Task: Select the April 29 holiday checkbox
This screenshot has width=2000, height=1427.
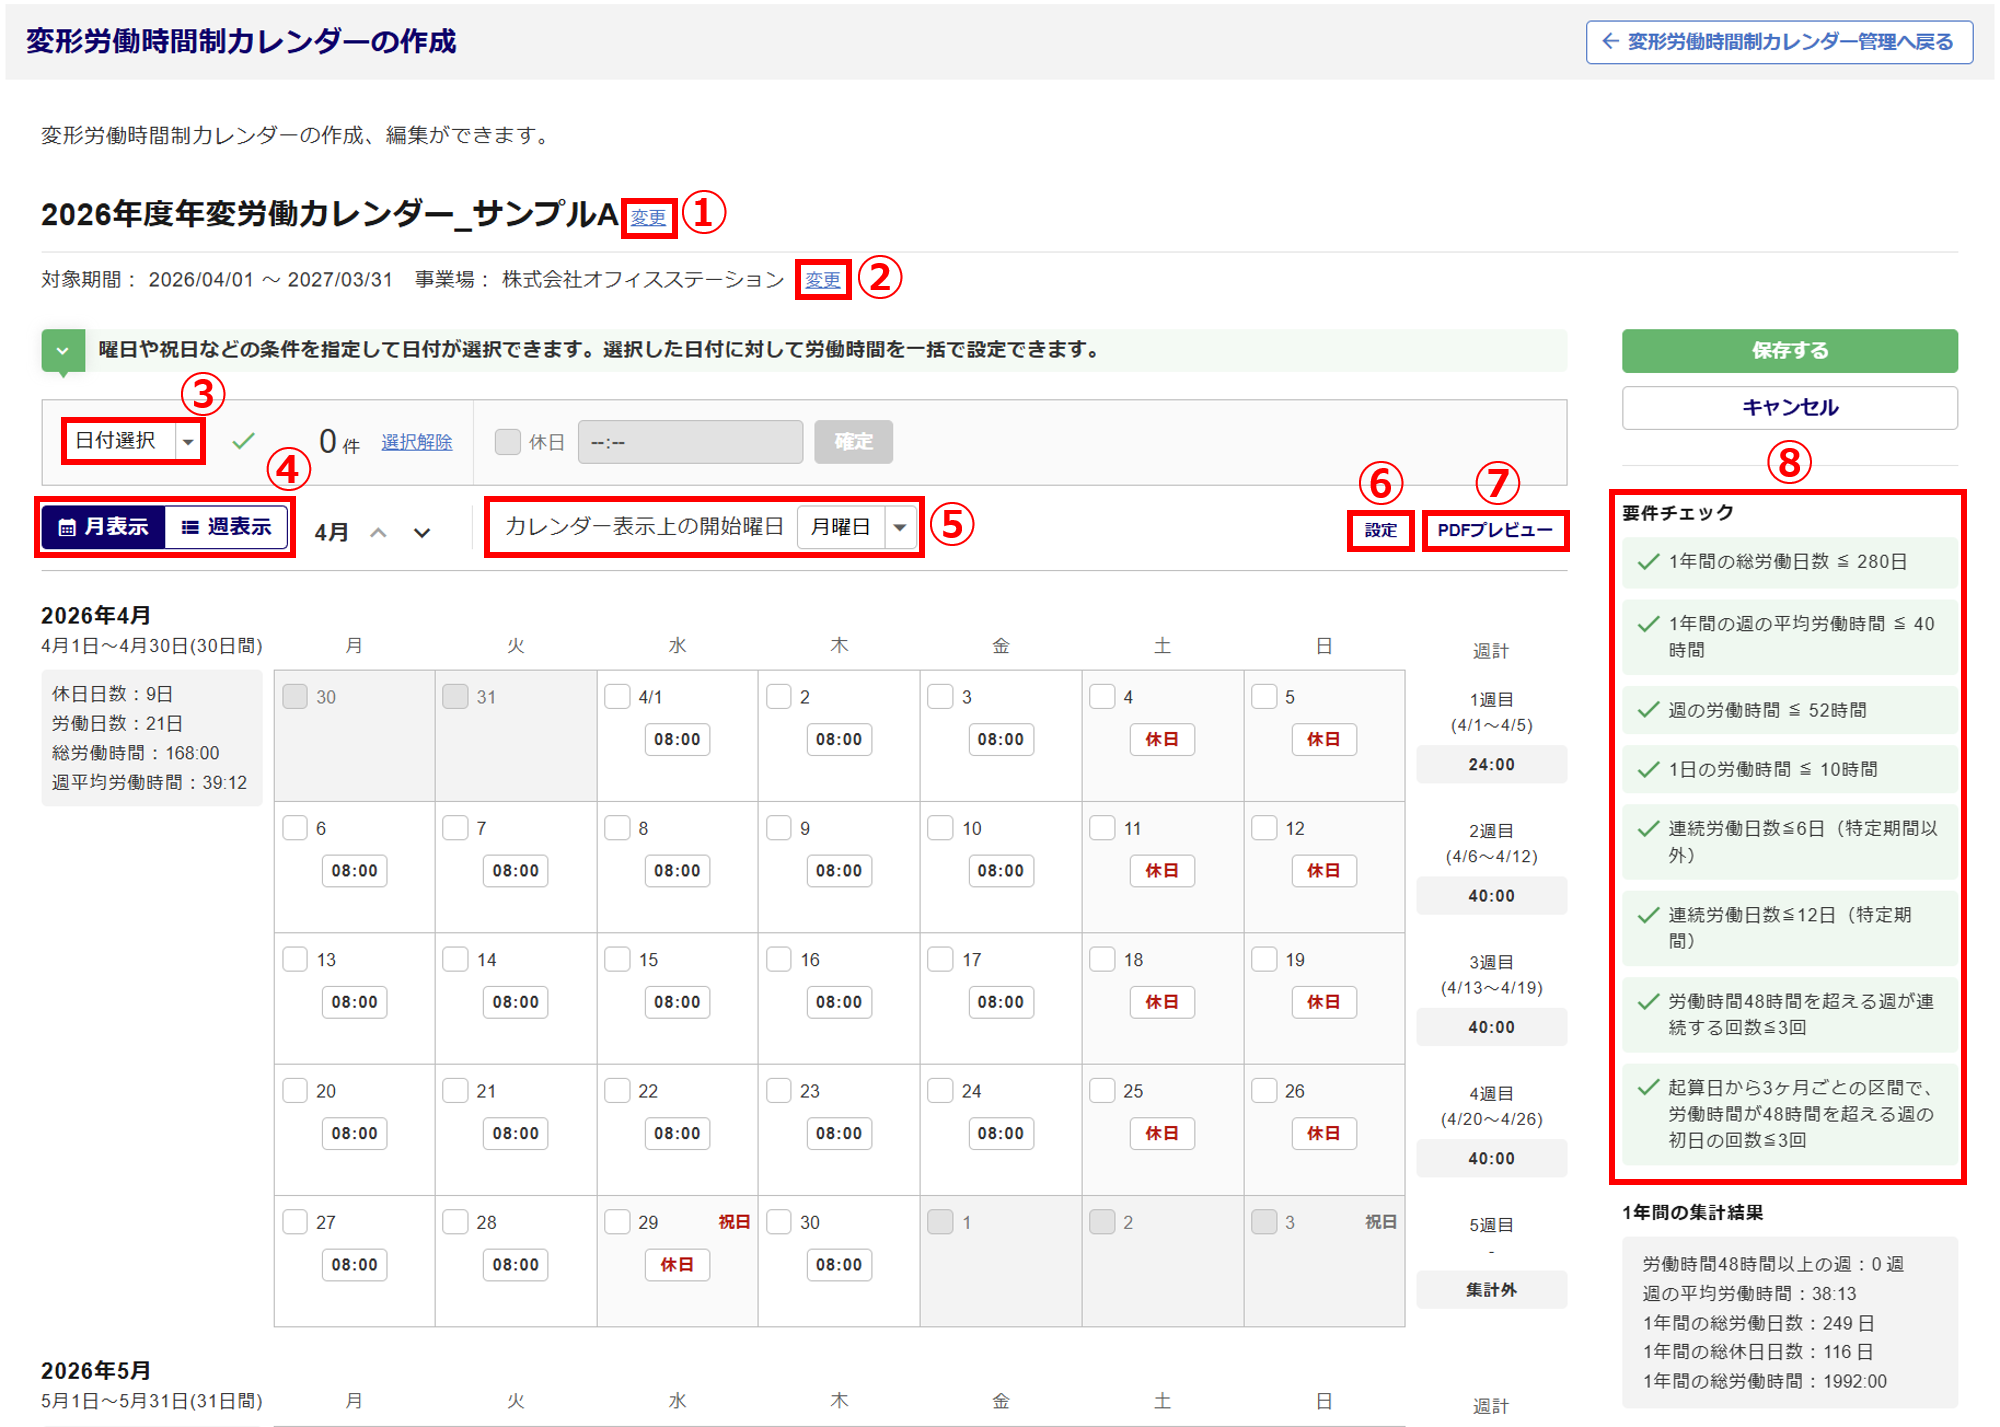Action: point(617,1222)
